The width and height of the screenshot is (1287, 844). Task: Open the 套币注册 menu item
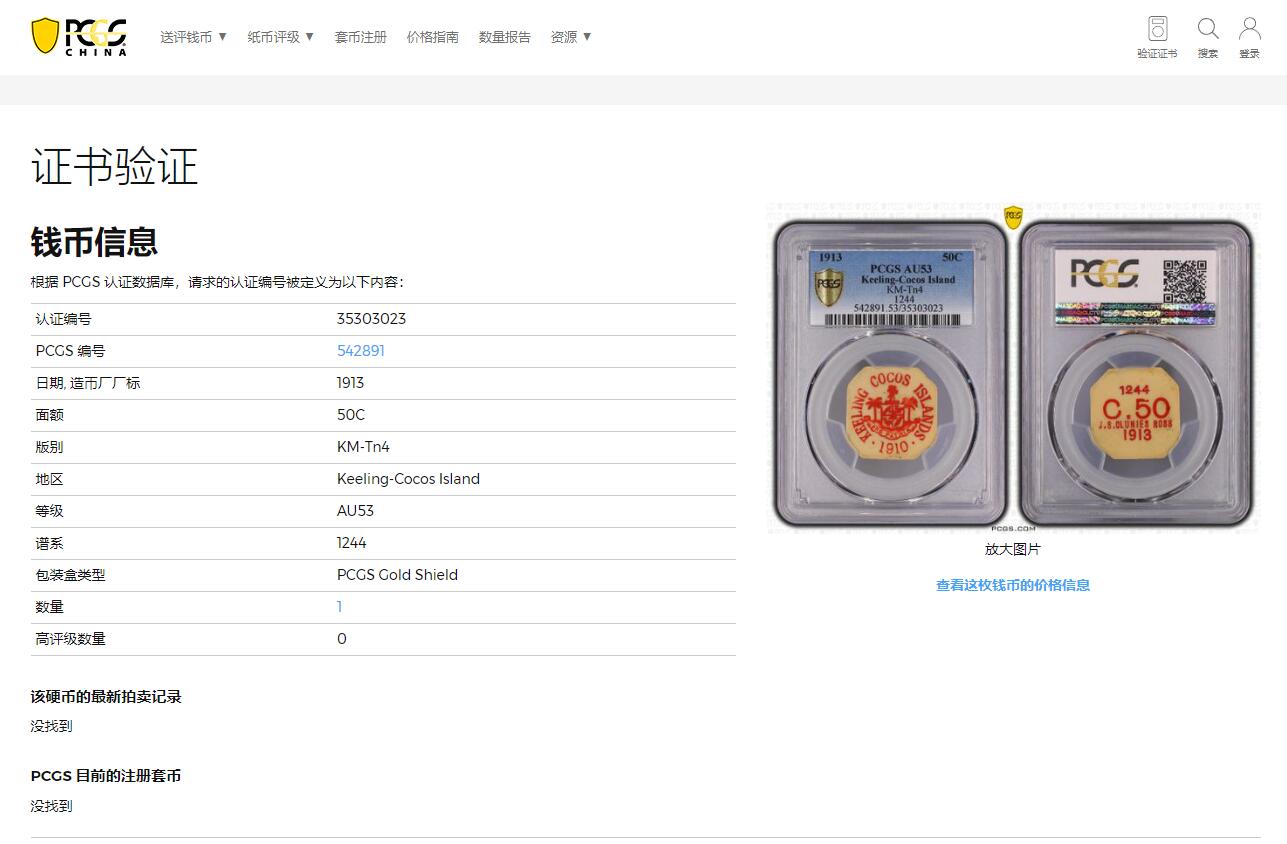(x=360, y=37)
